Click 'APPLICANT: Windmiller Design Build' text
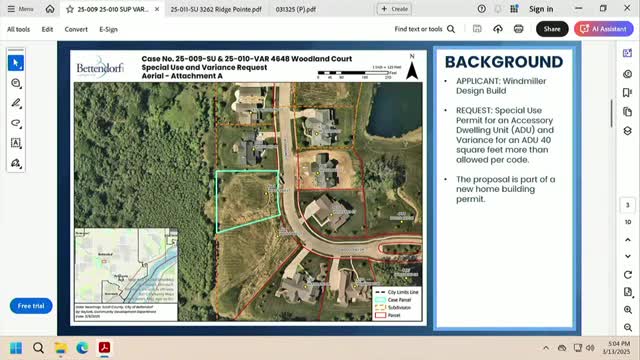 coord(501,86)
